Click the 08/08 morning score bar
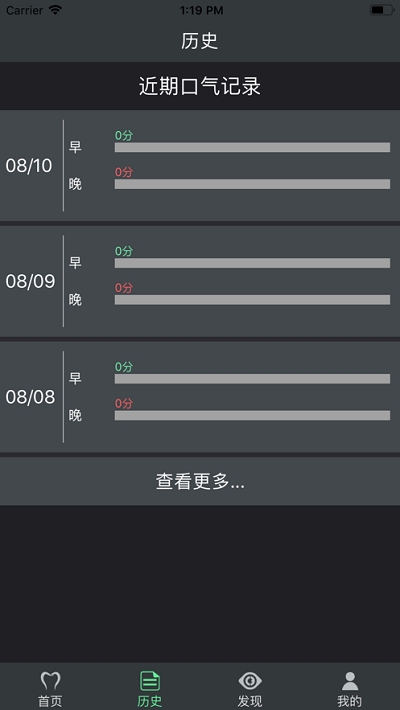 (x=252, y=379)
